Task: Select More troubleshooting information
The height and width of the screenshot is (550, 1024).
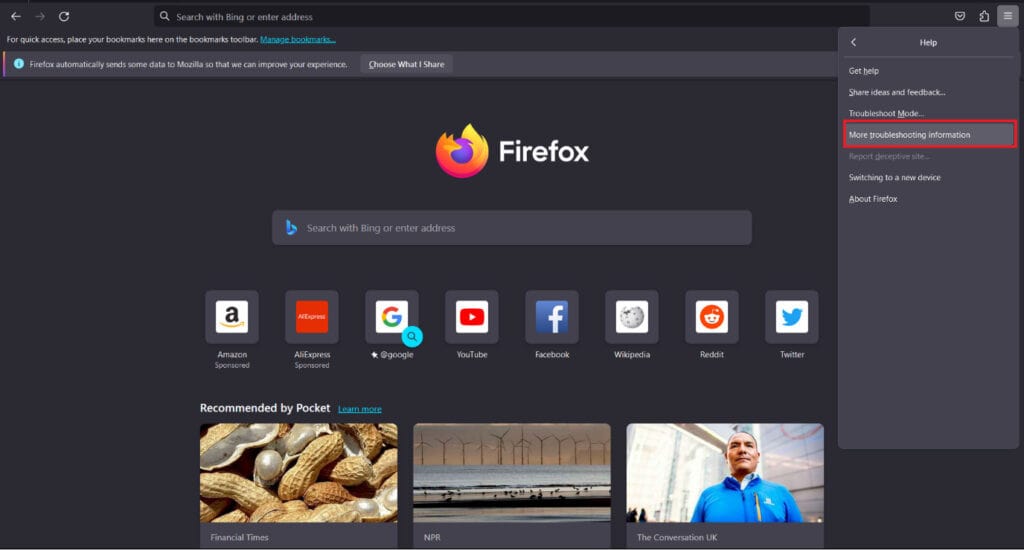Action: point(909,135)
